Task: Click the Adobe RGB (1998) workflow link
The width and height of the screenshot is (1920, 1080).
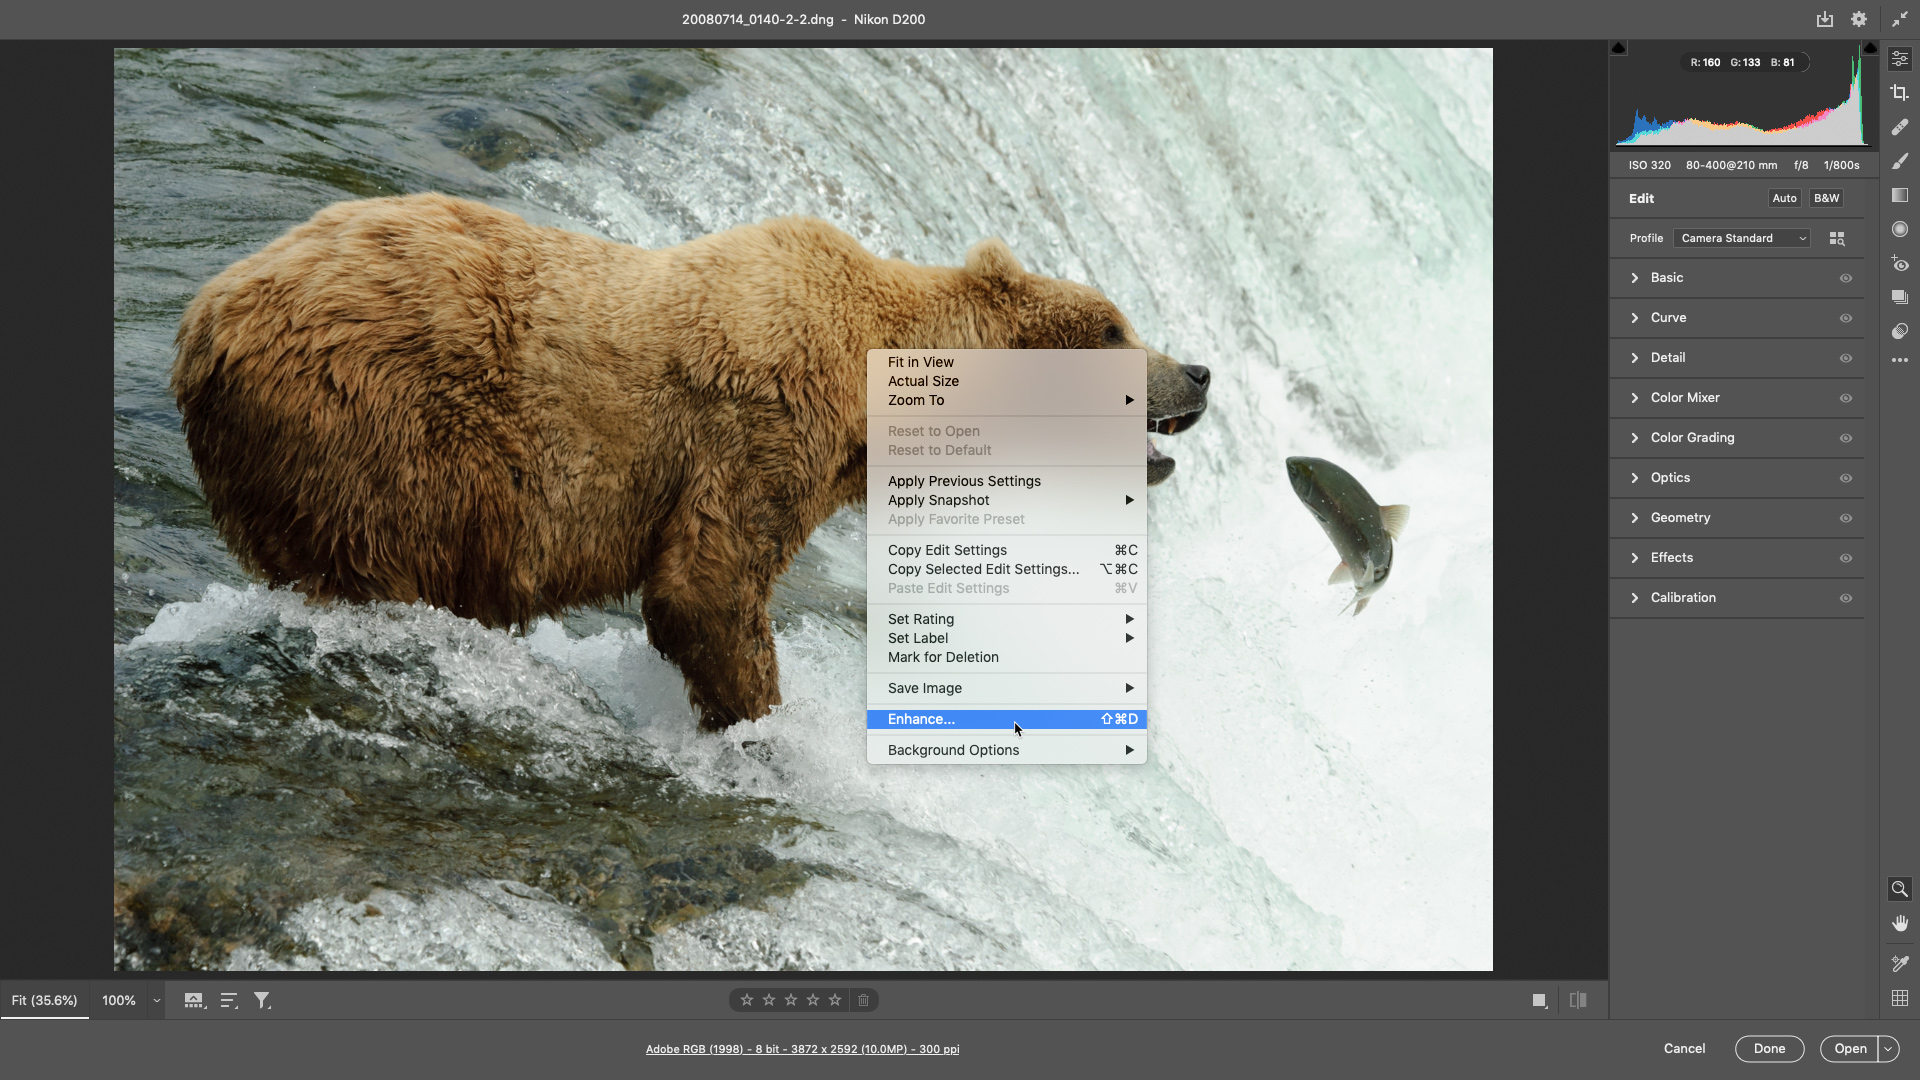Action: tap(802, 1049)
